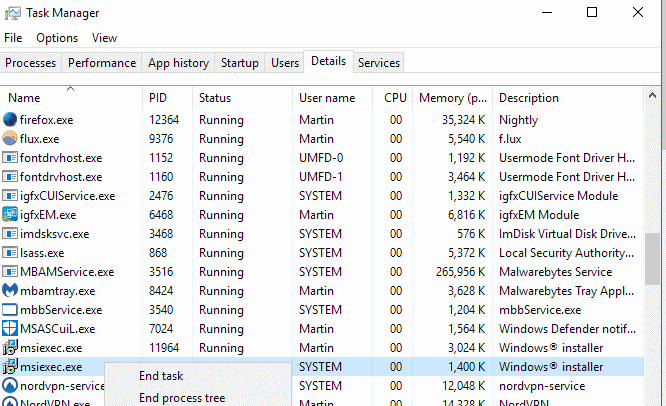The width and height of the screenshot is (666, 406).
Task: Click the igfxEM.exe Intel graphics icon
Action: [x=10, y=214]
